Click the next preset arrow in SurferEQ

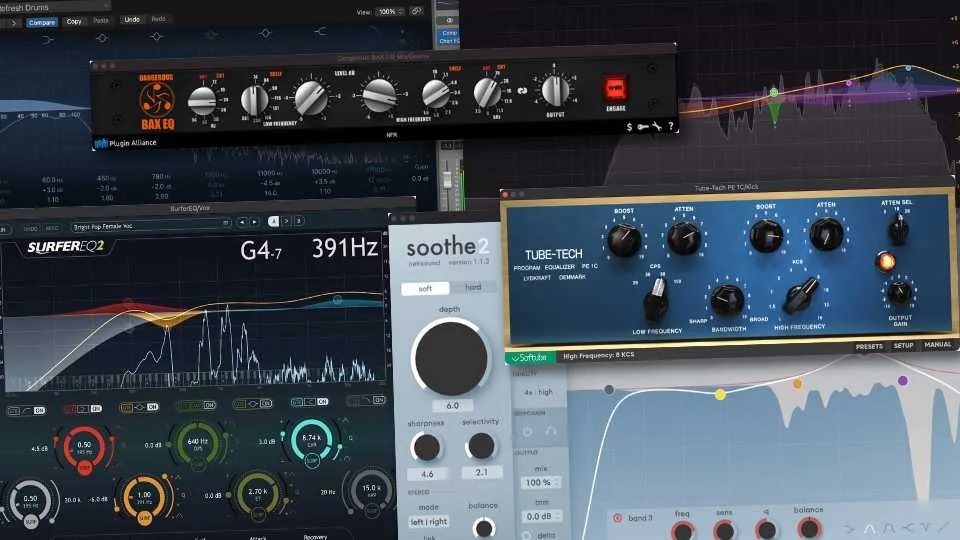(254, 222)
